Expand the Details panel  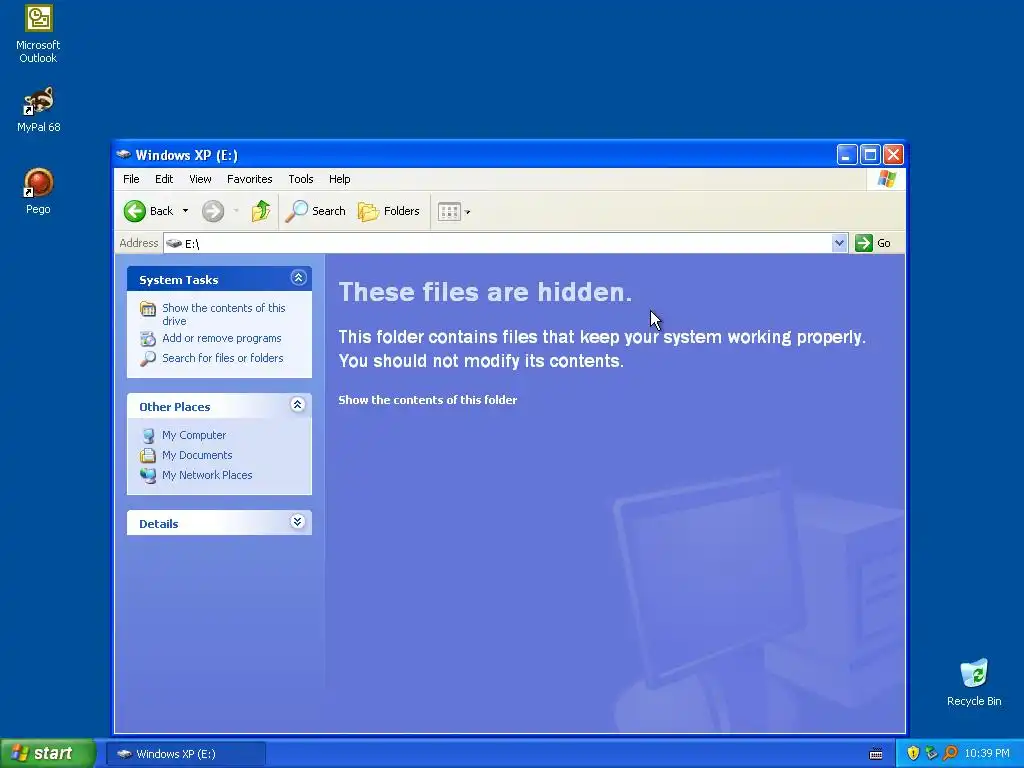[x=297, y=522]
